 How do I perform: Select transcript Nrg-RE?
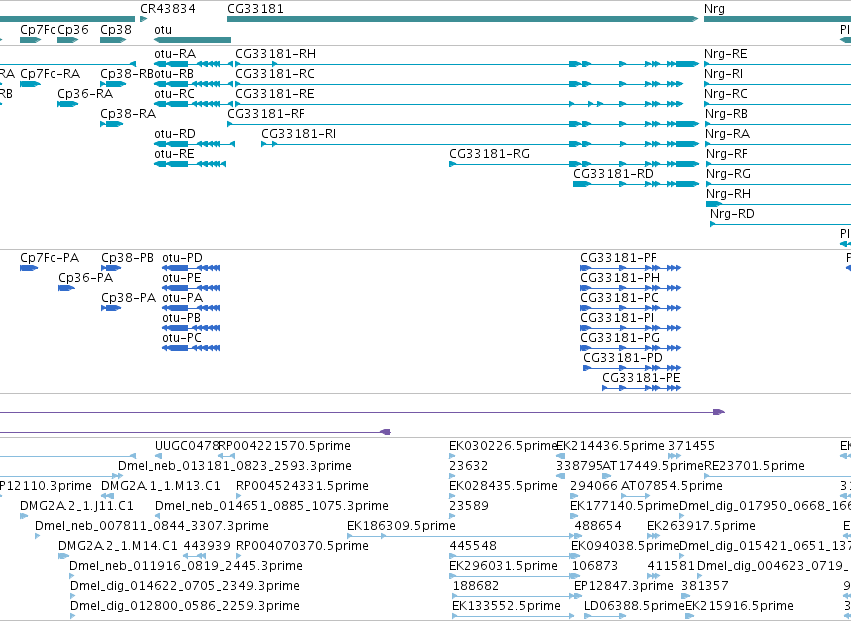pos(726,54)
